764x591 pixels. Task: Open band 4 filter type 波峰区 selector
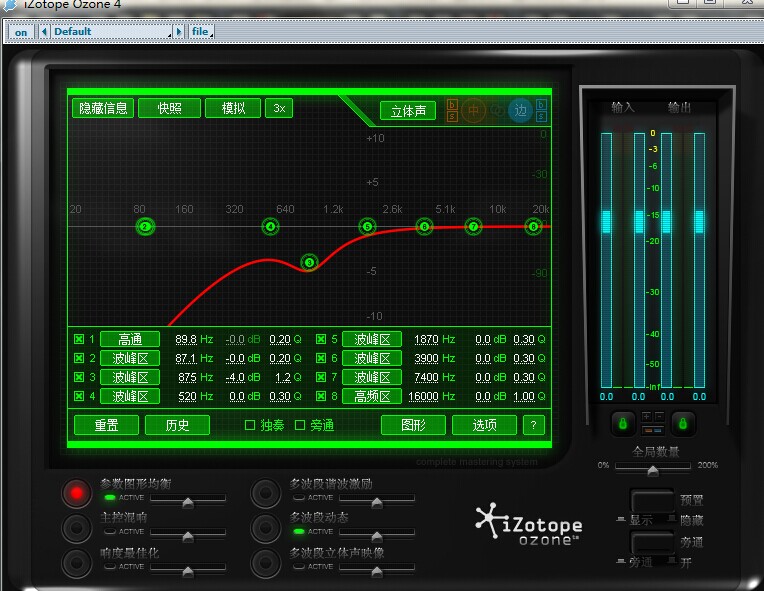tap(130, 396)
